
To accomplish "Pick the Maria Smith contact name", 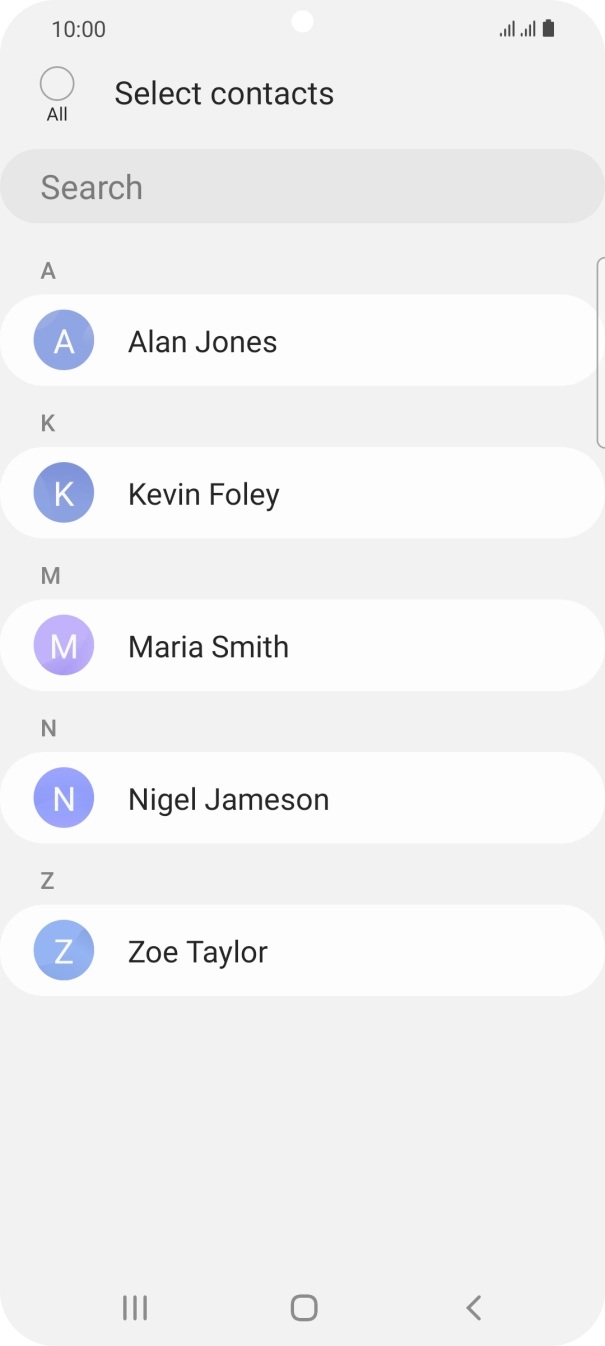I will click(208, 647).
